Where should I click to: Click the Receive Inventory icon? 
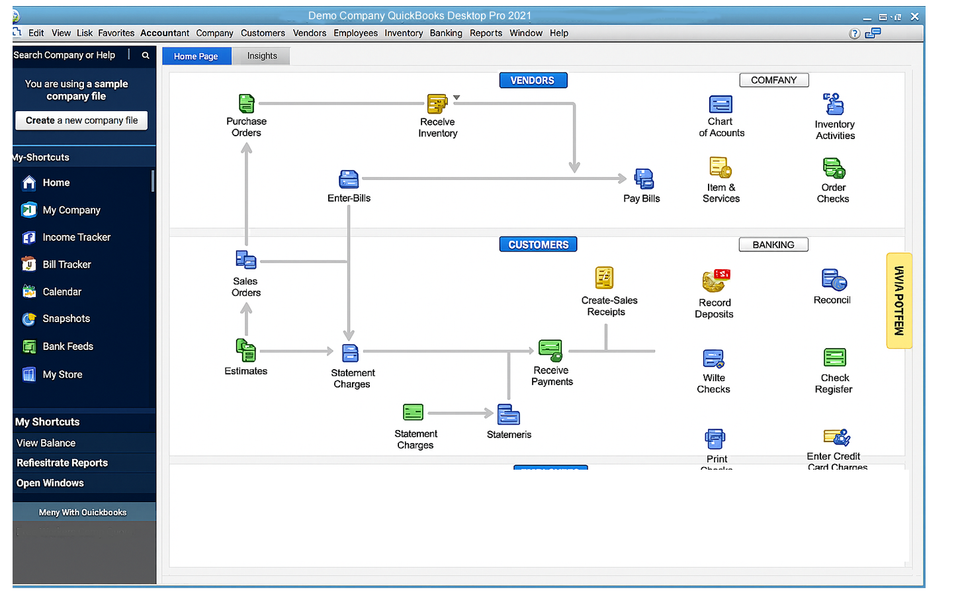[x=437, y=104]
